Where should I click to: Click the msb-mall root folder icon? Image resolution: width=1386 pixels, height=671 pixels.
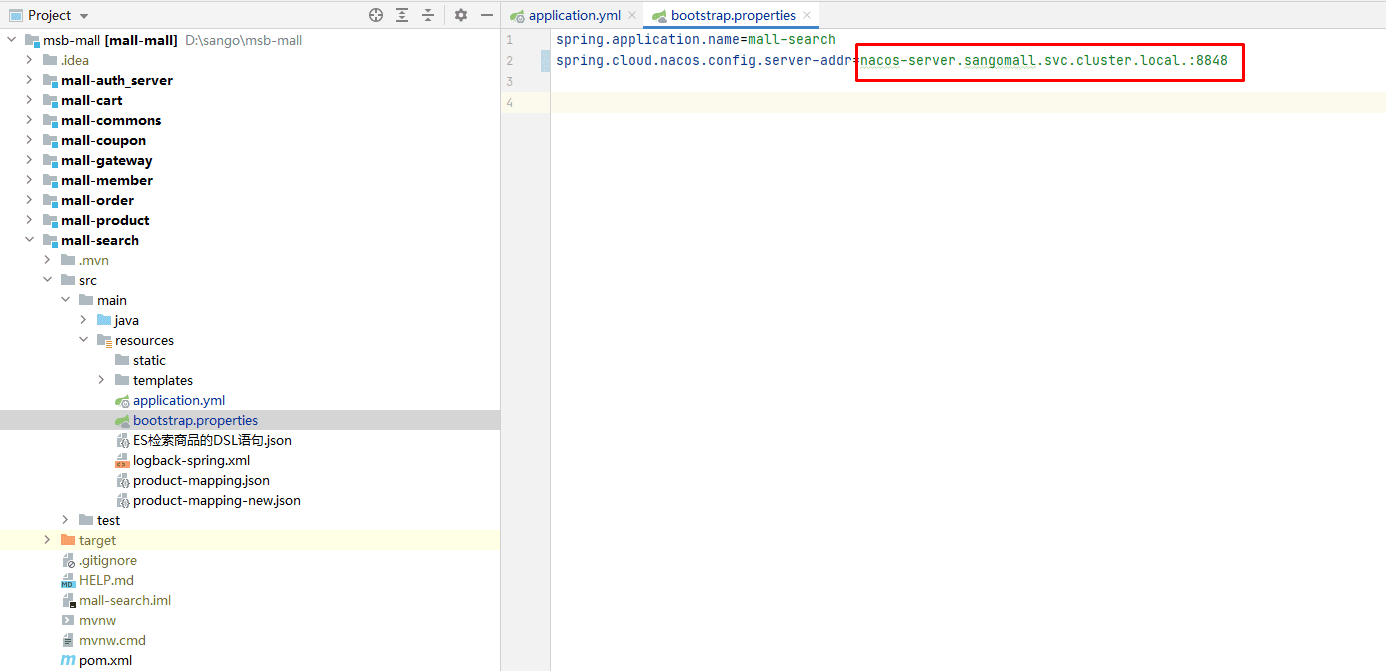coord(32,40)
